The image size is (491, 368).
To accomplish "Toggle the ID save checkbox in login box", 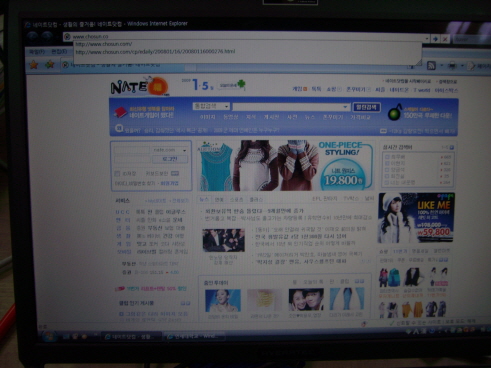I will click(x=117, y=174).
